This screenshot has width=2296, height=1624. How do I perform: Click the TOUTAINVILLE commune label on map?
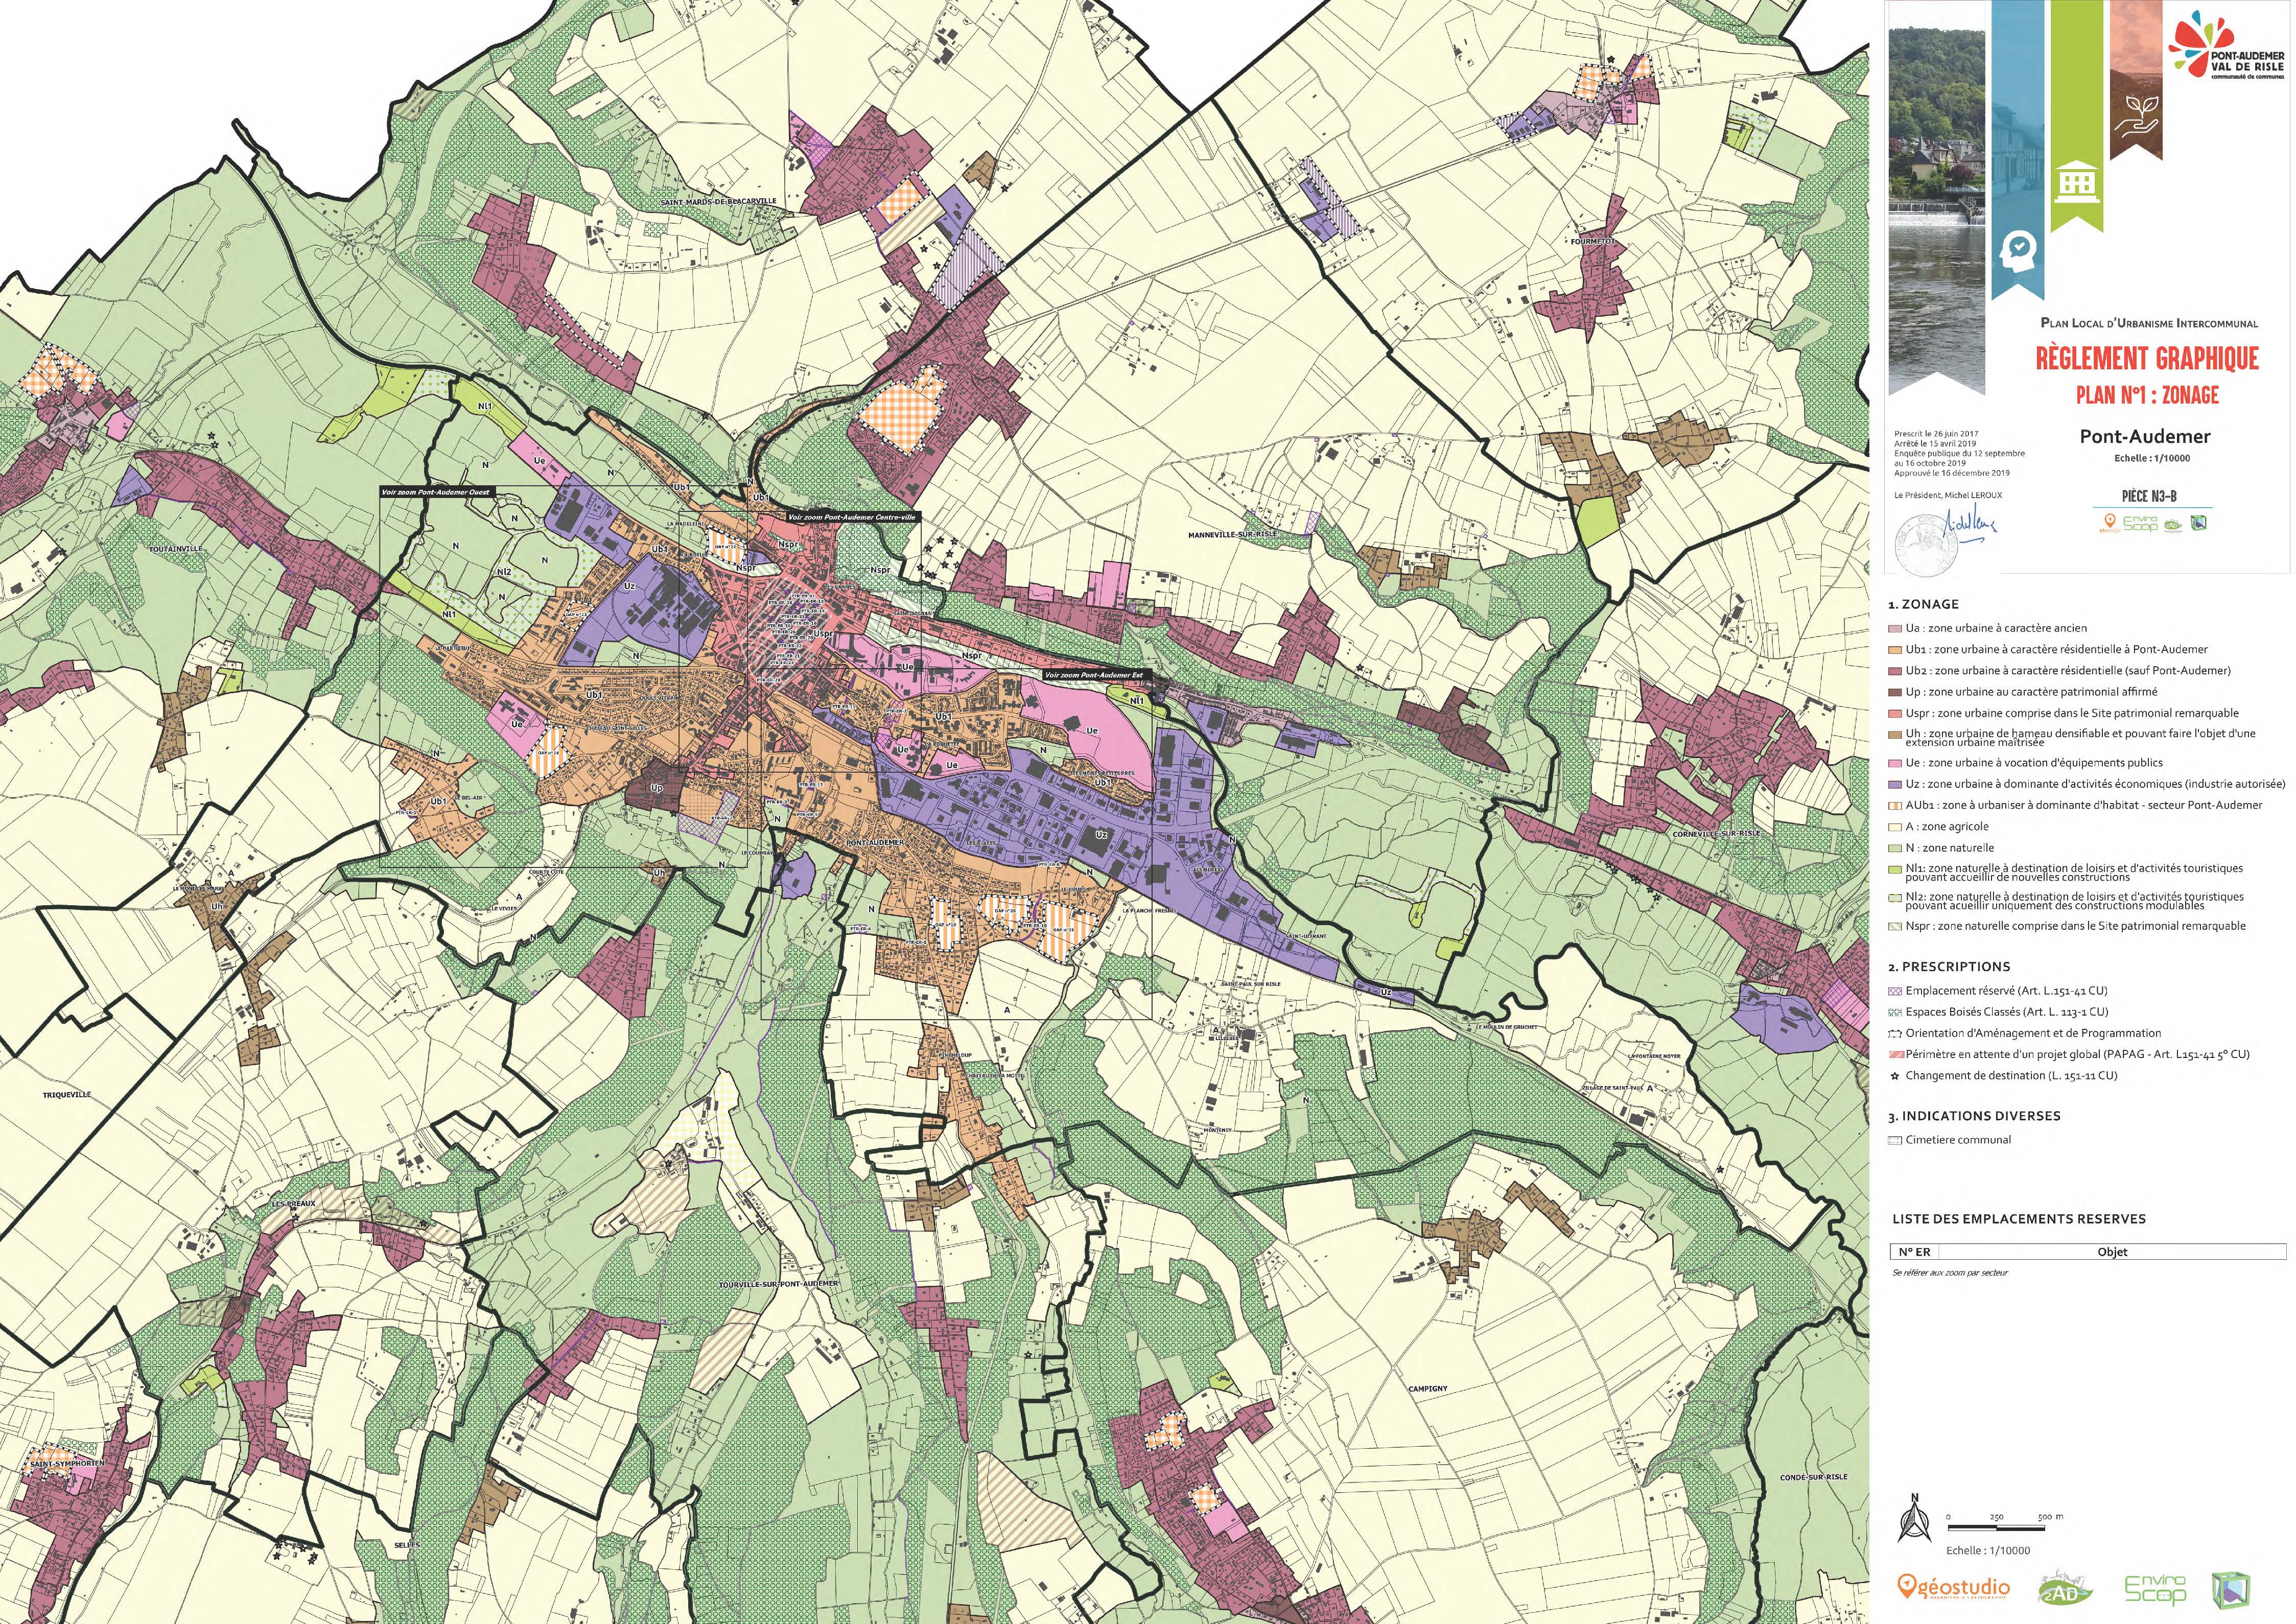(175, 549)
